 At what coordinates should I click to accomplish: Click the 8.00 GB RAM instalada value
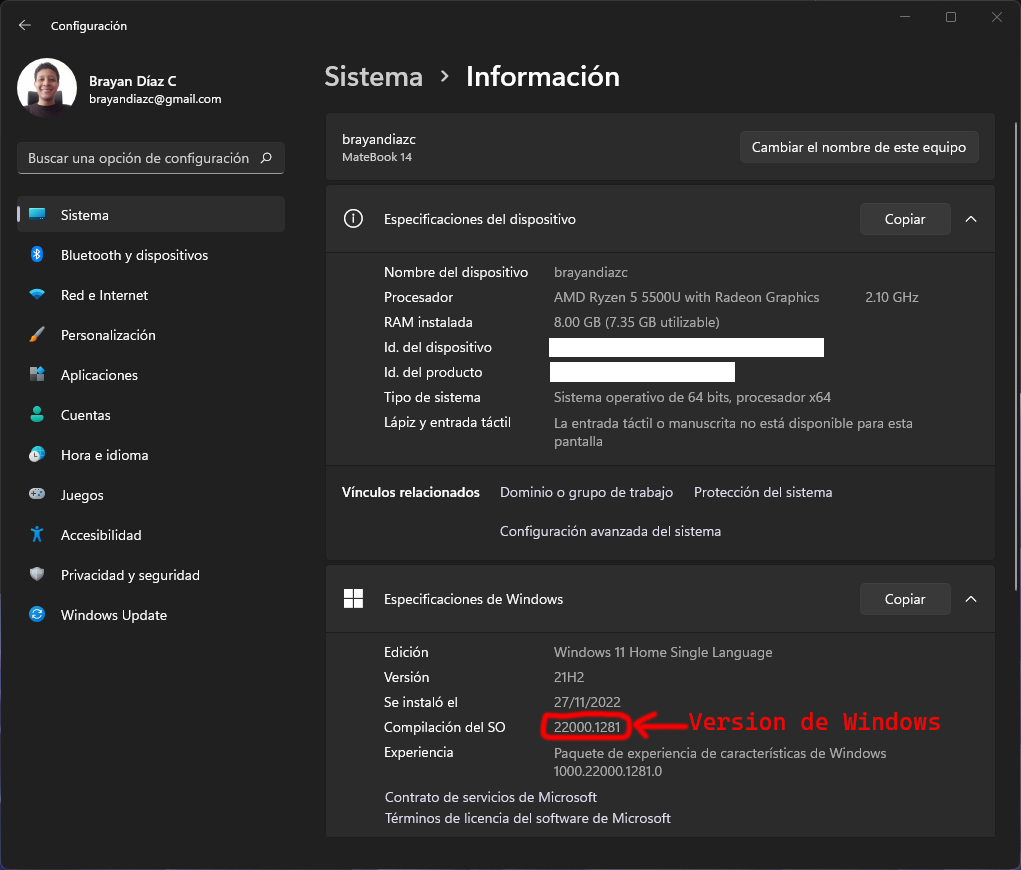pyautogui.click(x=636, y=322)
